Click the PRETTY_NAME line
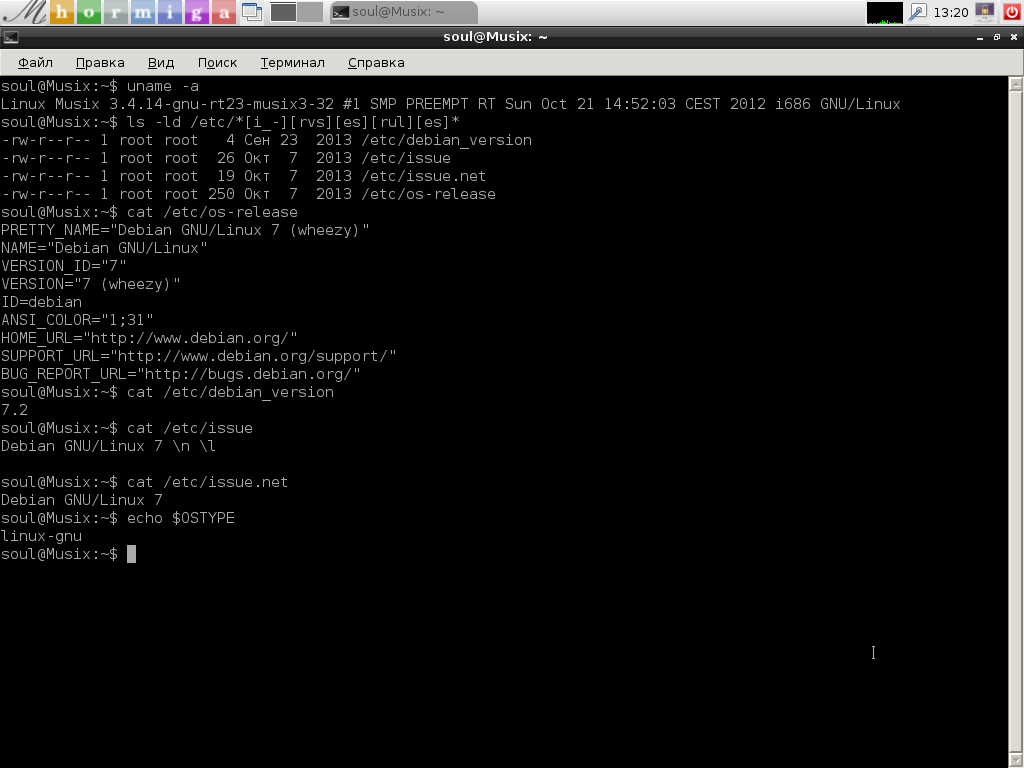 (185, 230)
